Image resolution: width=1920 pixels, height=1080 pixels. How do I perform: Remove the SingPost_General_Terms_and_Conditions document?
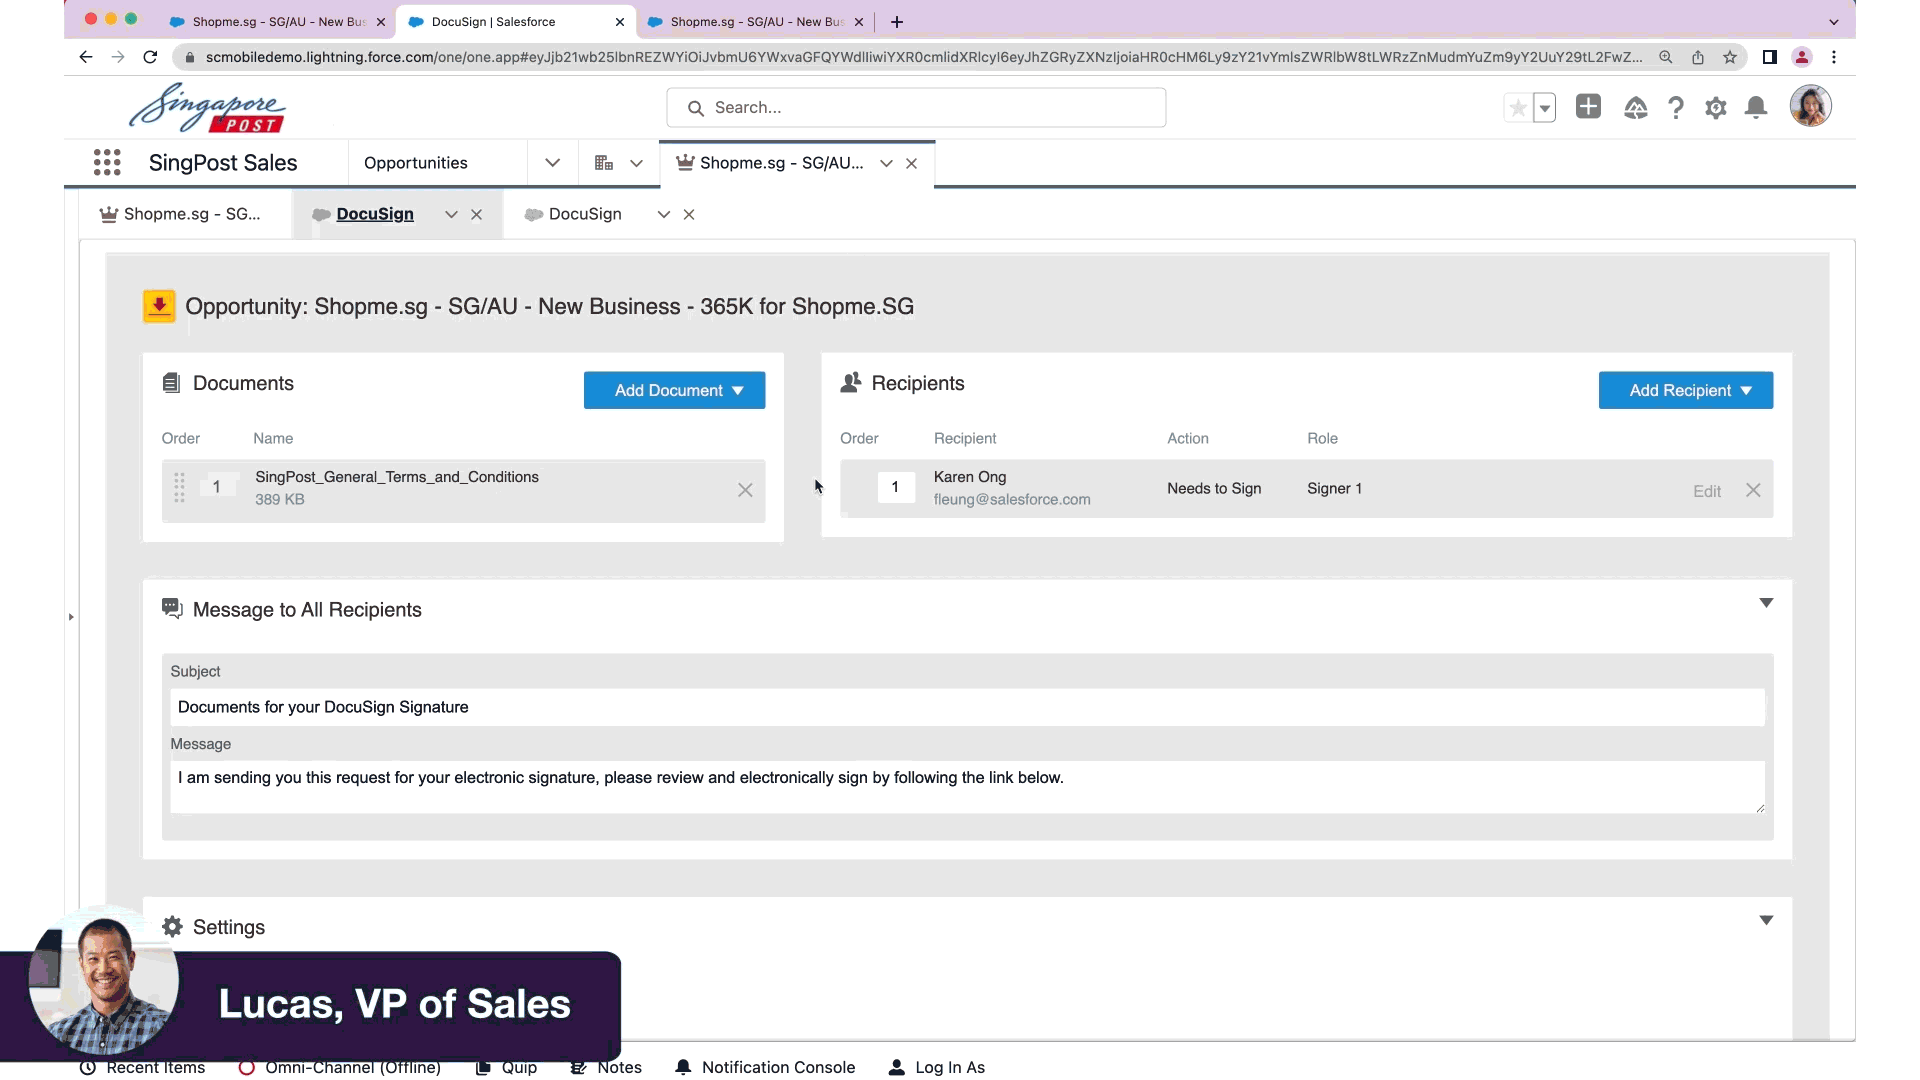click(x=745, y=490)
